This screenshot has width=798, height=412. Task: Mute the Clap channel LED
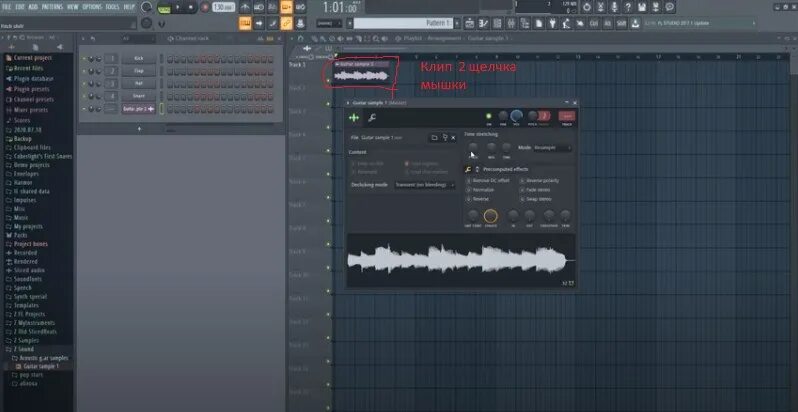(84, 71)
